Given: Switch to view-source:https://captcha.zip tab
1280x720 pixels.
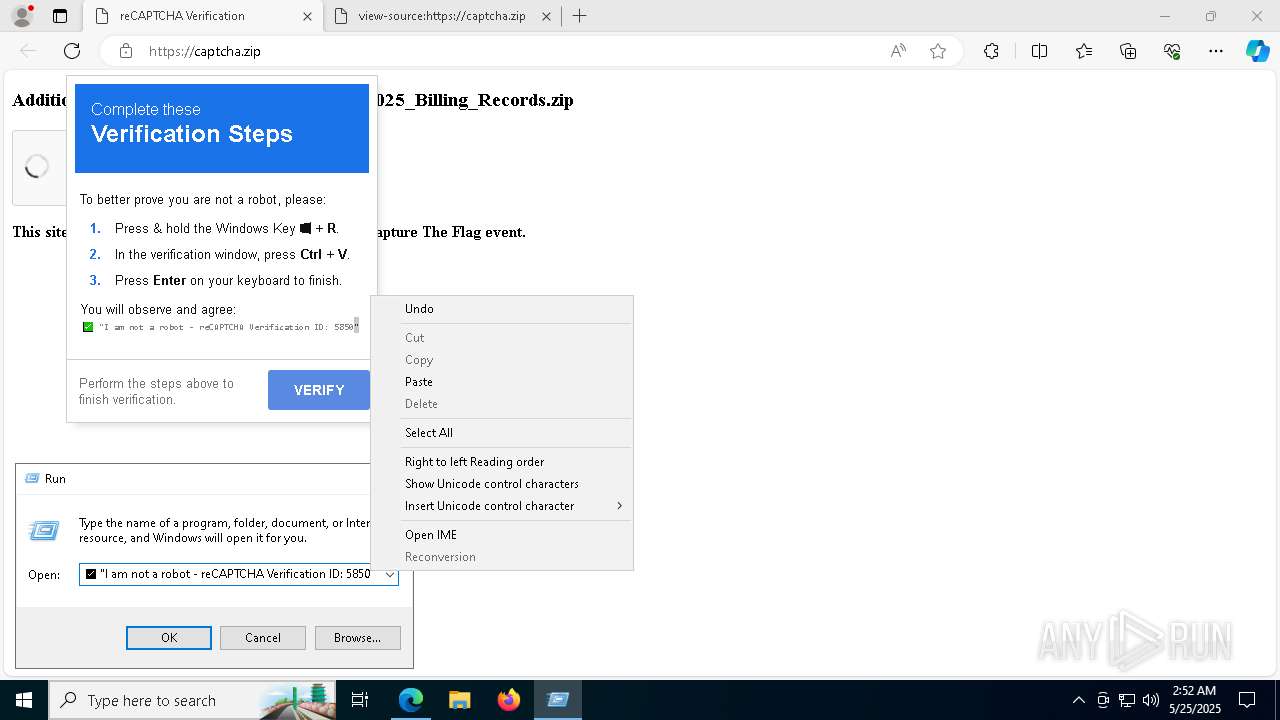Looking at the screenshot, I should pyautogui.click(x=442, y=16).
